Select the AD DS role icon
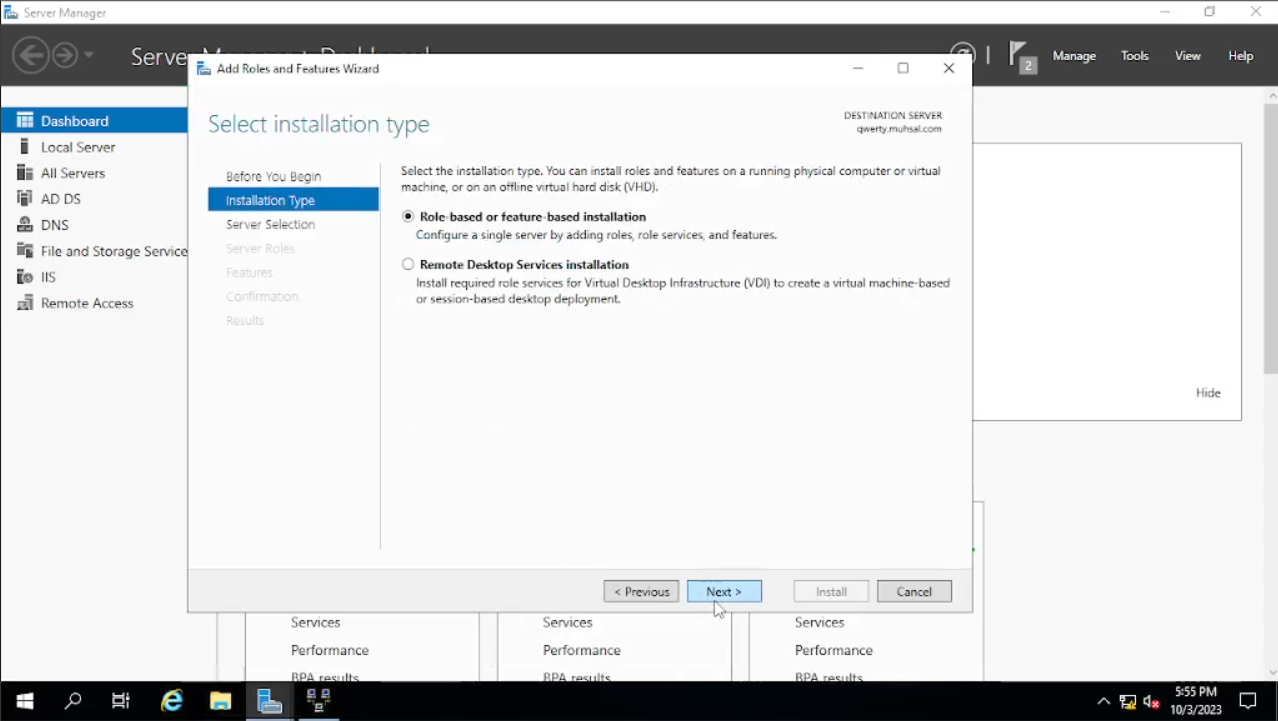 coord(25,199)
